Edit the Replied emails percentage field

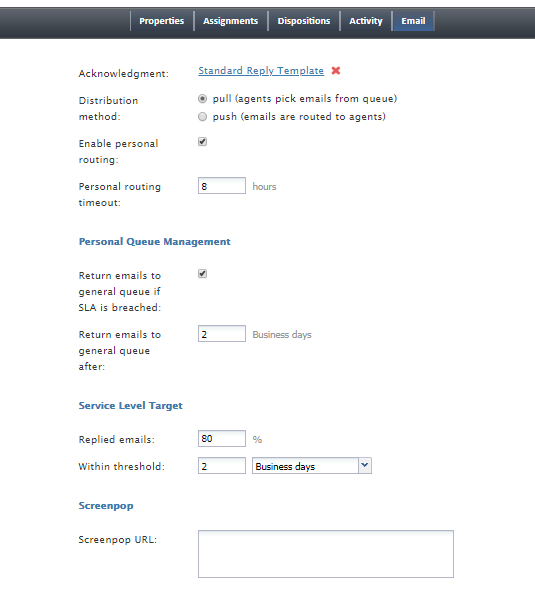pyautogui.click(x=222, y=439)
